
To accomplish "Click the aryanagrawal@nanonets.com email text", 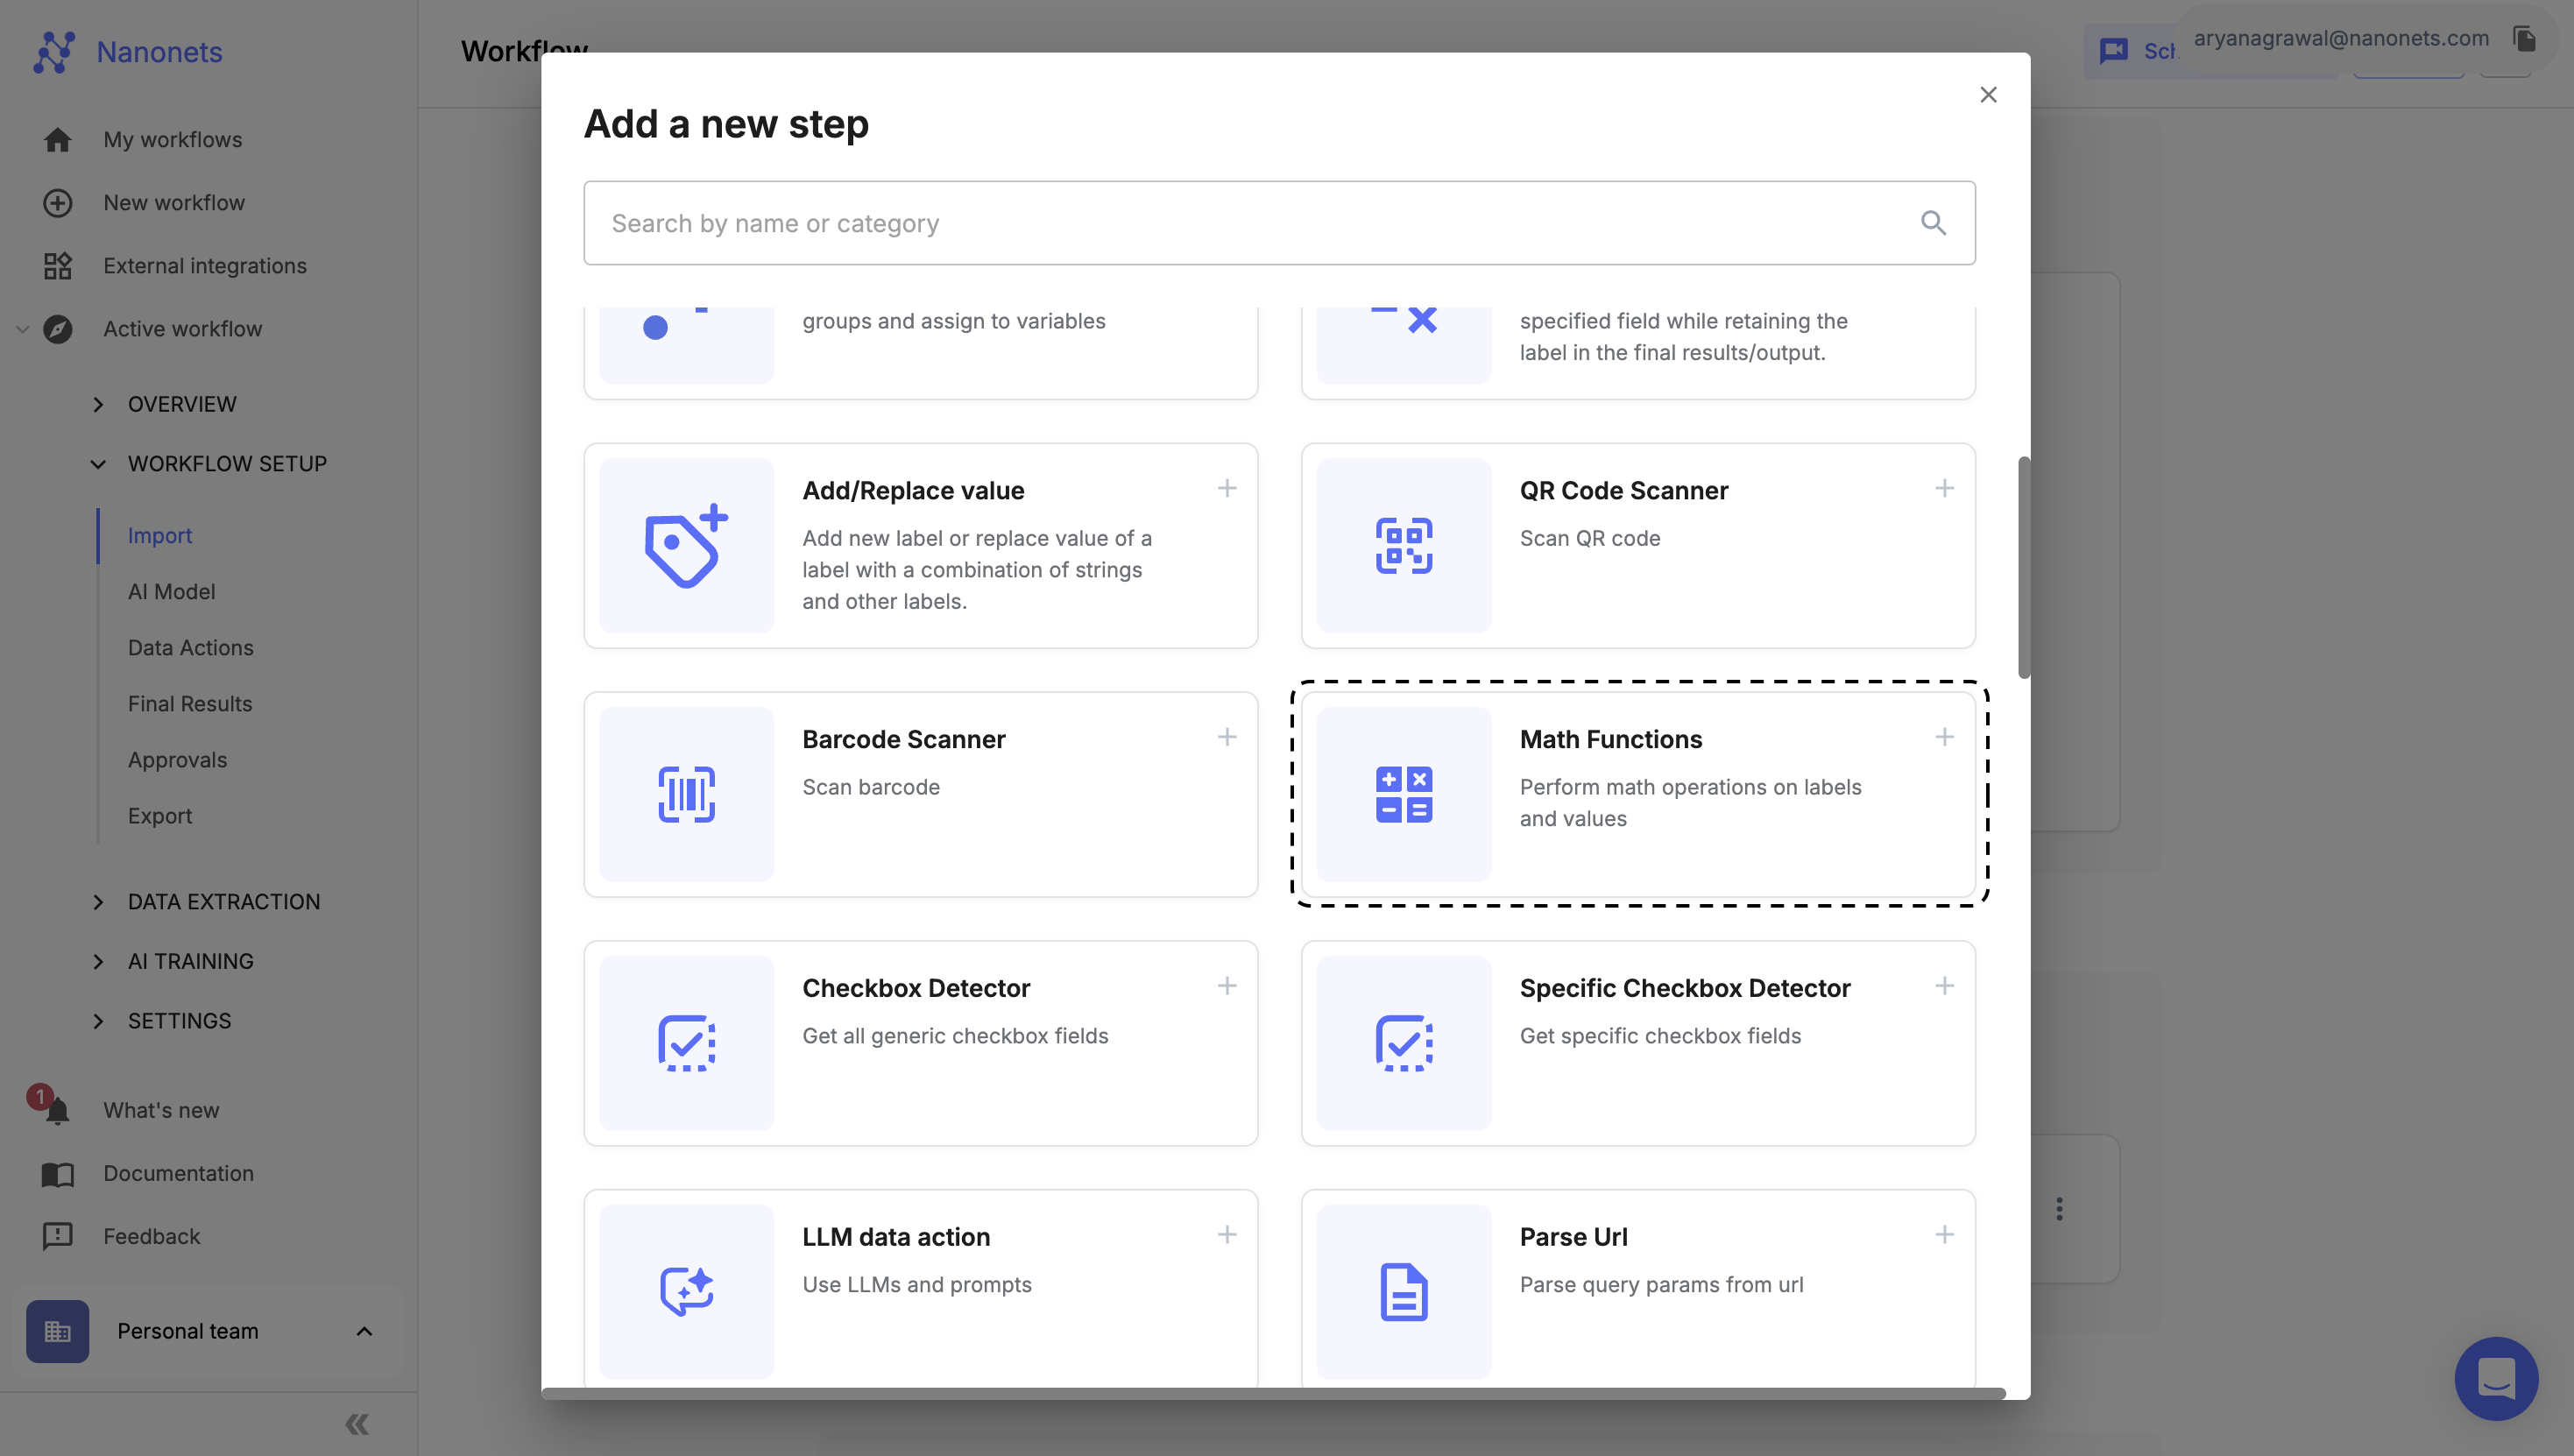I will (2341, 38).
